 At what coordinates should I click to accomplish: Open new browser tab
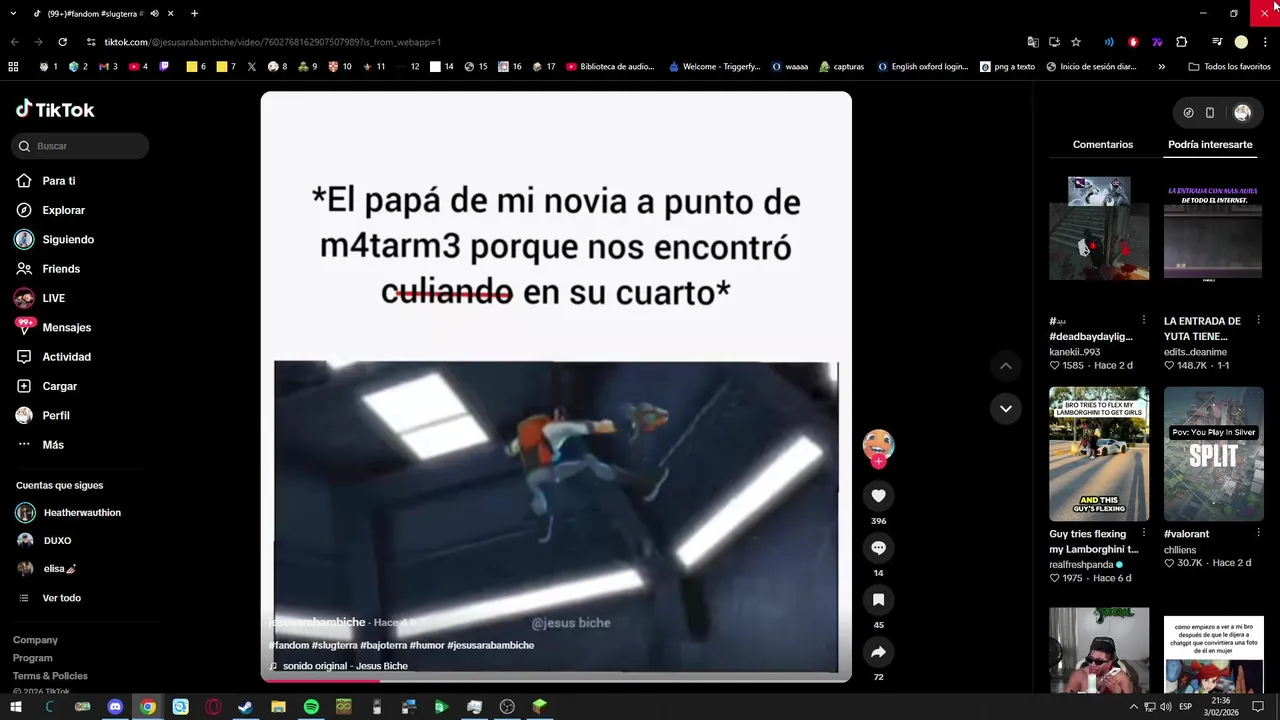[194, 13]
